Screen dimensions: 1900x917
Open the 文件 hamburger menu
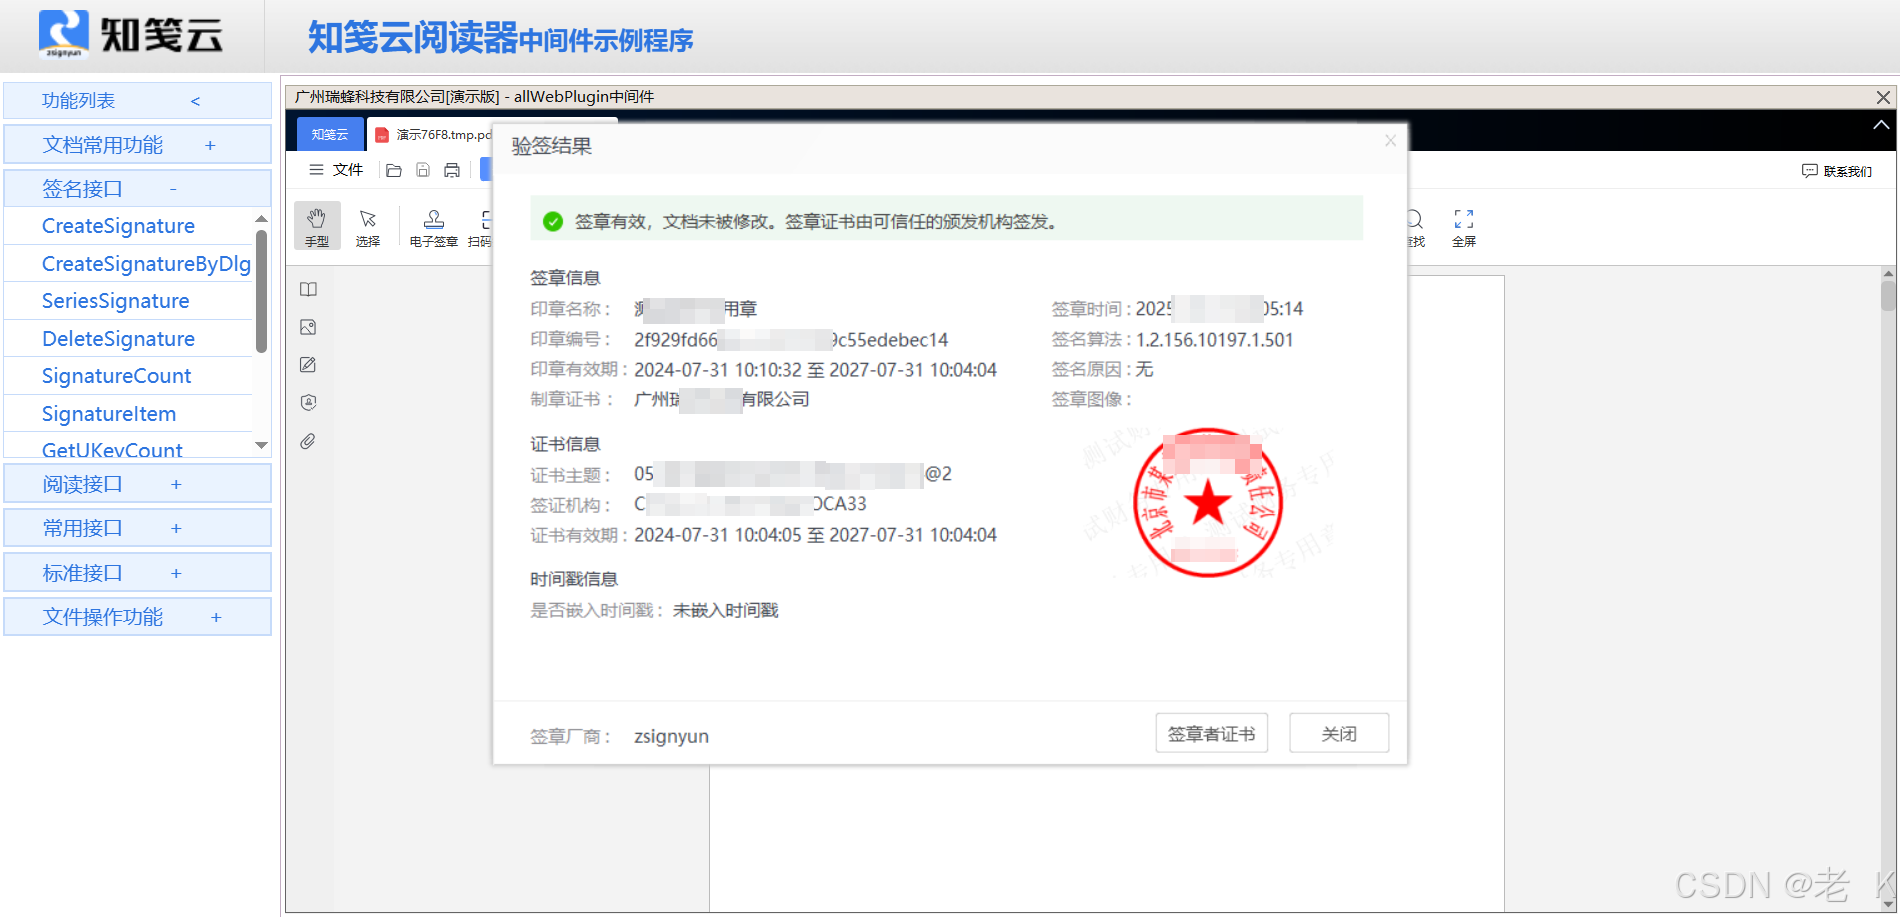pos(336,170)
